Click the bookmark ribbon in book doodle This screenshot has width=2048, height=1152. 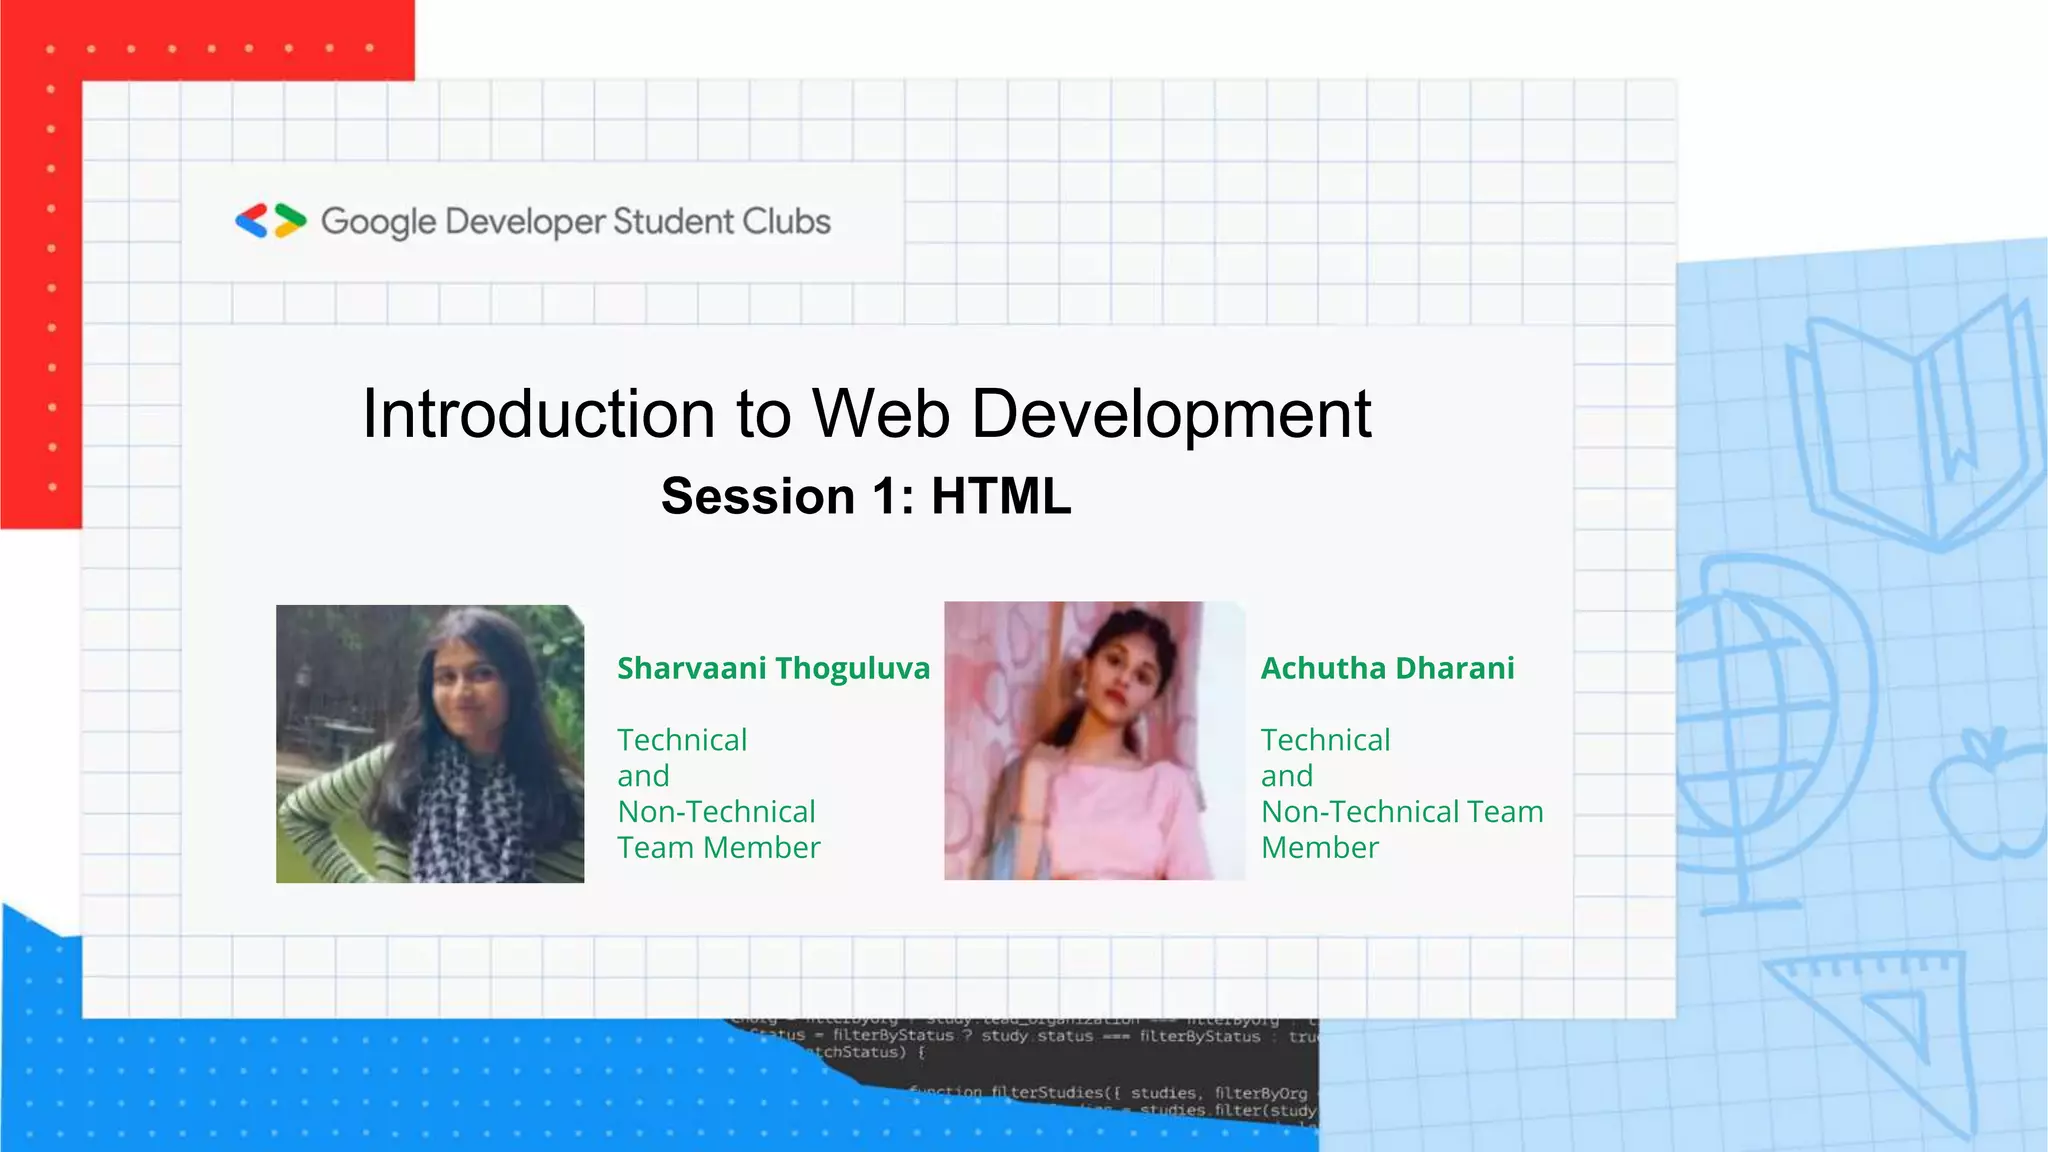pyautogui.click(x=1955, y=415)
